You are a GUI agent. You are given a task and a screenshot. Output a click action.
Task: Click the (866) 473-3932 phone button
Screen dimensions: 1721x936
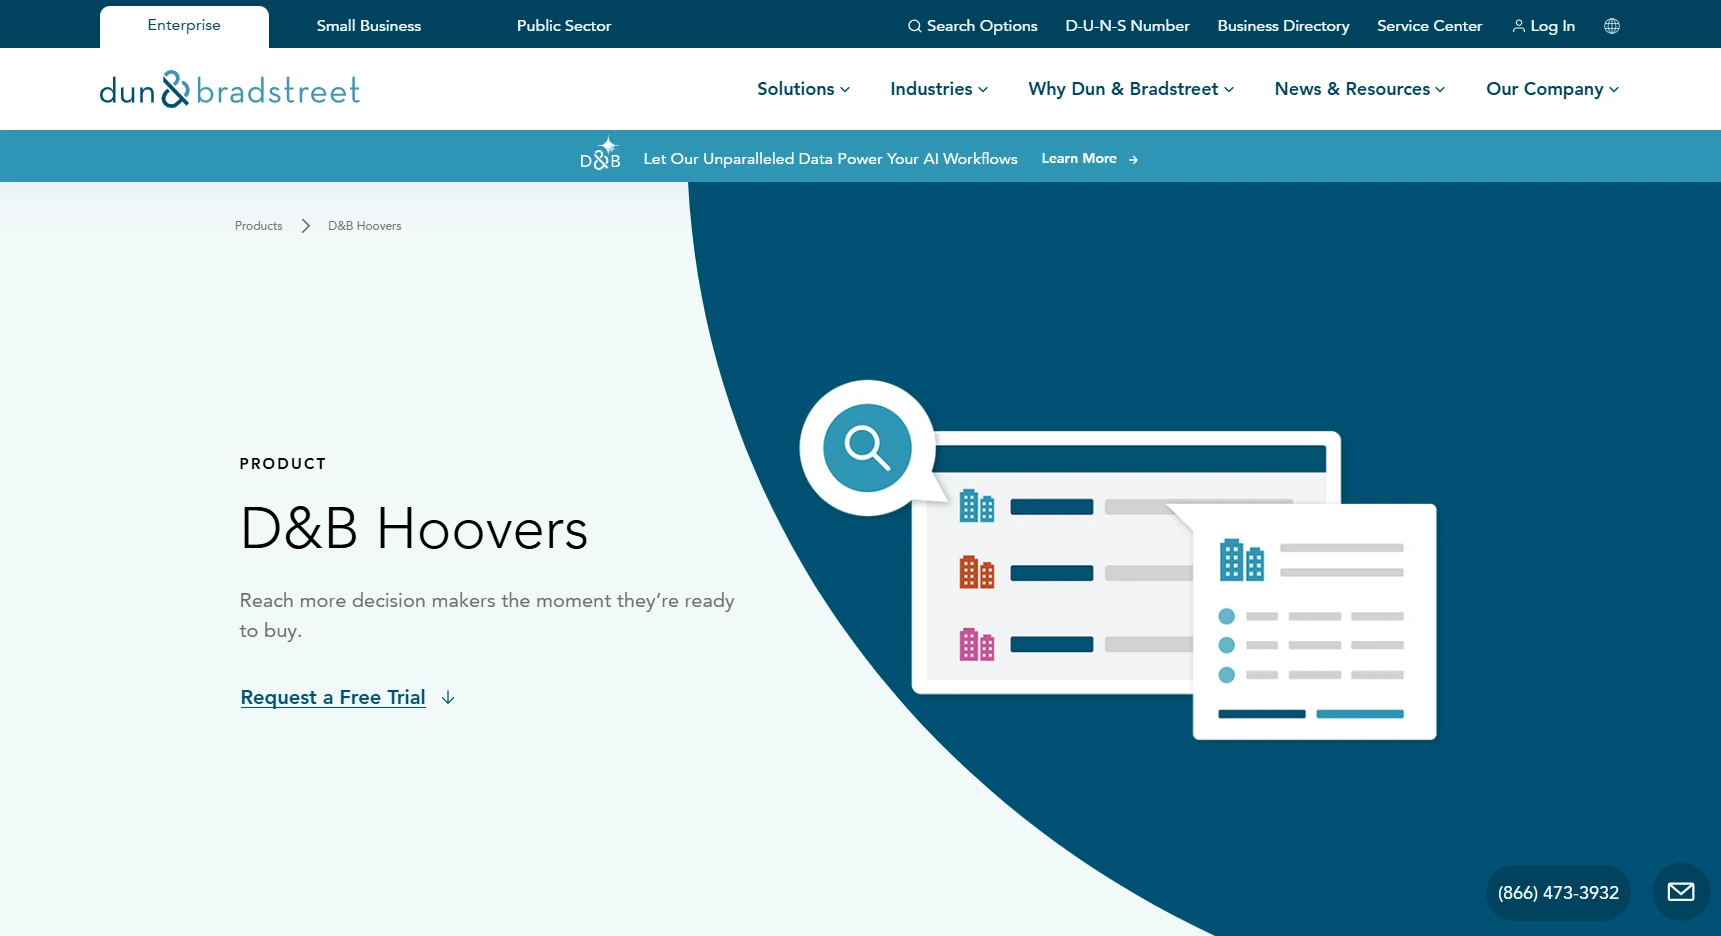[x=1558, y=893]
